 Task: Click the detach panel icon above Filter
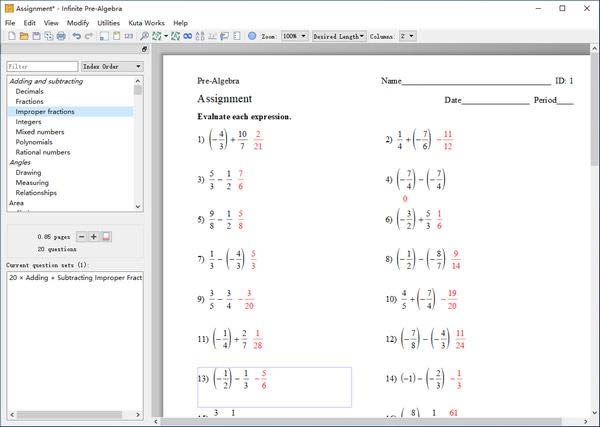[x=144, y=49]
